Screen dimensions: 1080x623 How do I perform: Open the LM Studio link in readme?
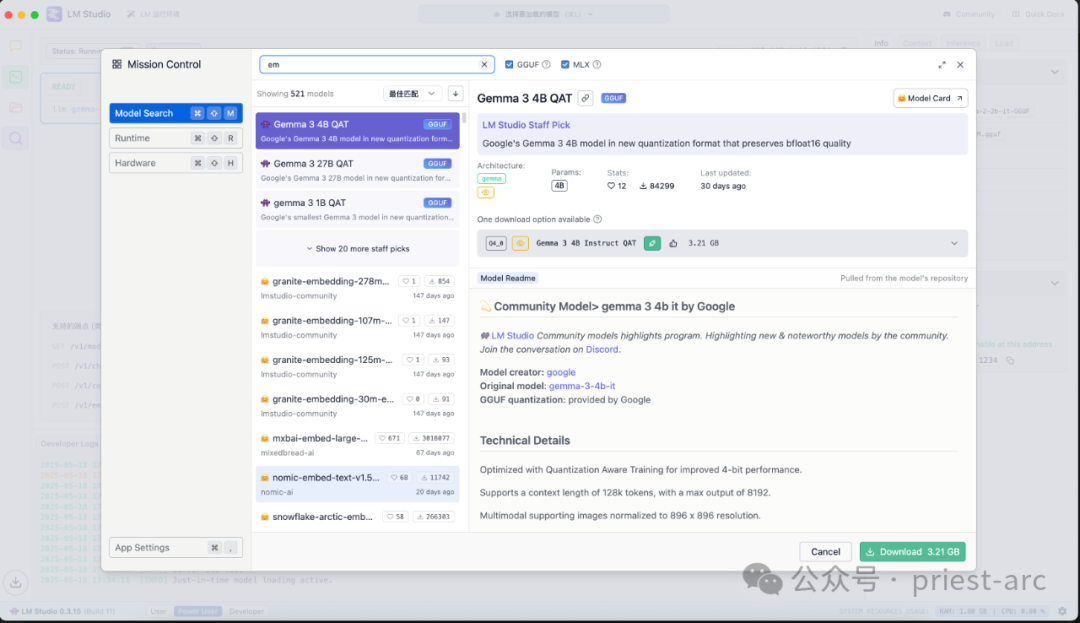(512, 336)
